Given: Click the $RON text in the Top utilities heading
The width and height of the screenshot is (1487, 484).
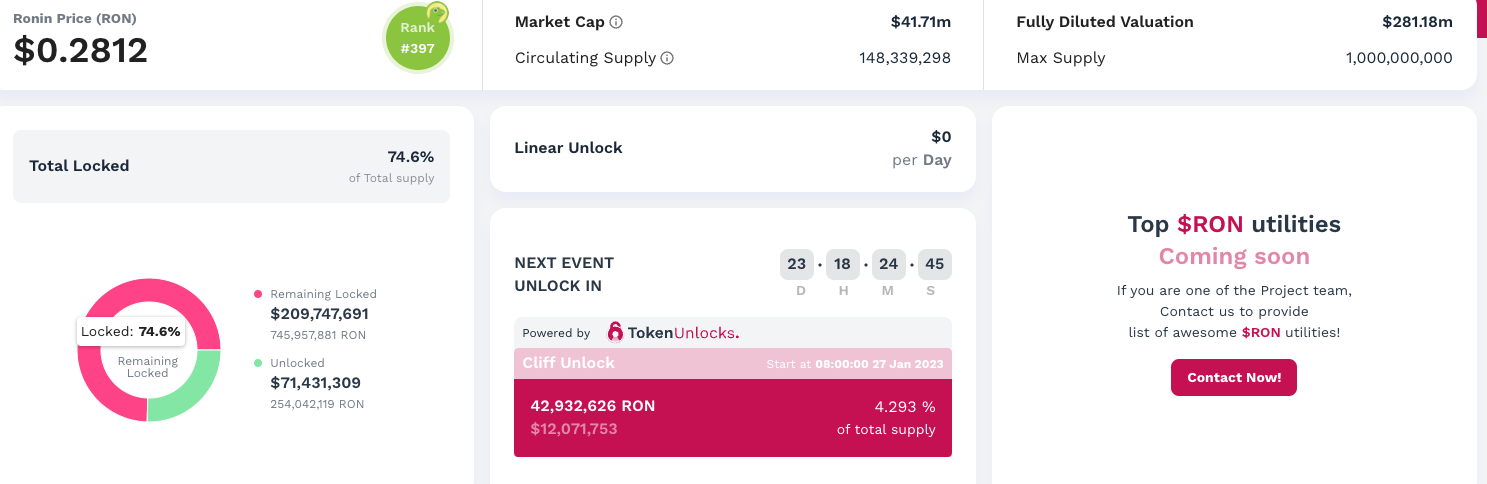Looking at the screenshot, I should coord(1210,224).
